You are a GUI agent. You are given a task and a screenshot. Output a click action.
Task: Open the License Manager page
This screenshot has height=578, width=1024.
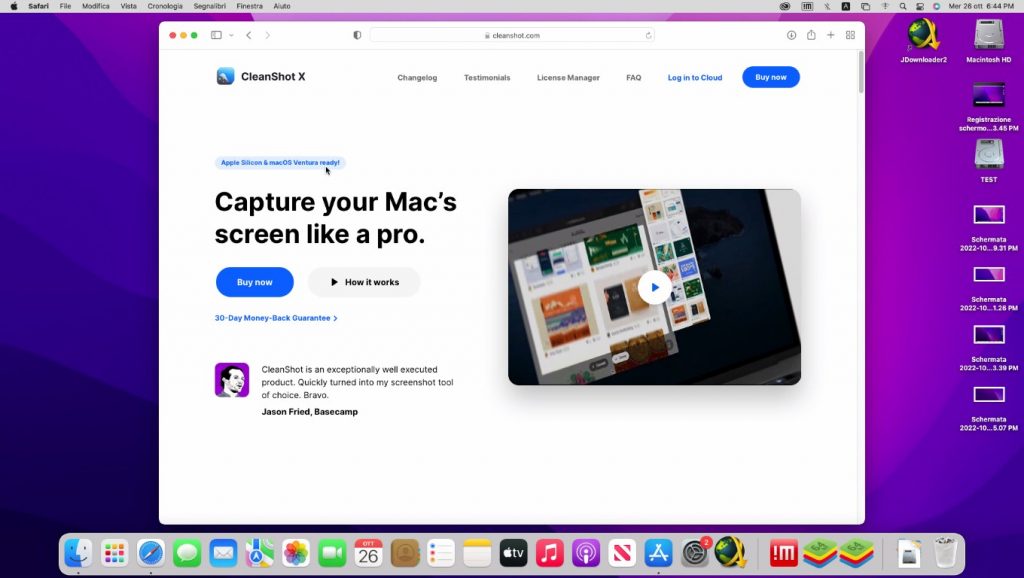click(568, 78)
